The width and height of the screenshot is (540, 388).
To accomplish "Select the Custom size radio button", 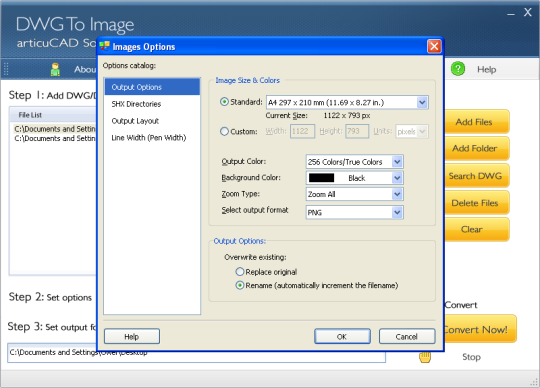I will 224,132.
